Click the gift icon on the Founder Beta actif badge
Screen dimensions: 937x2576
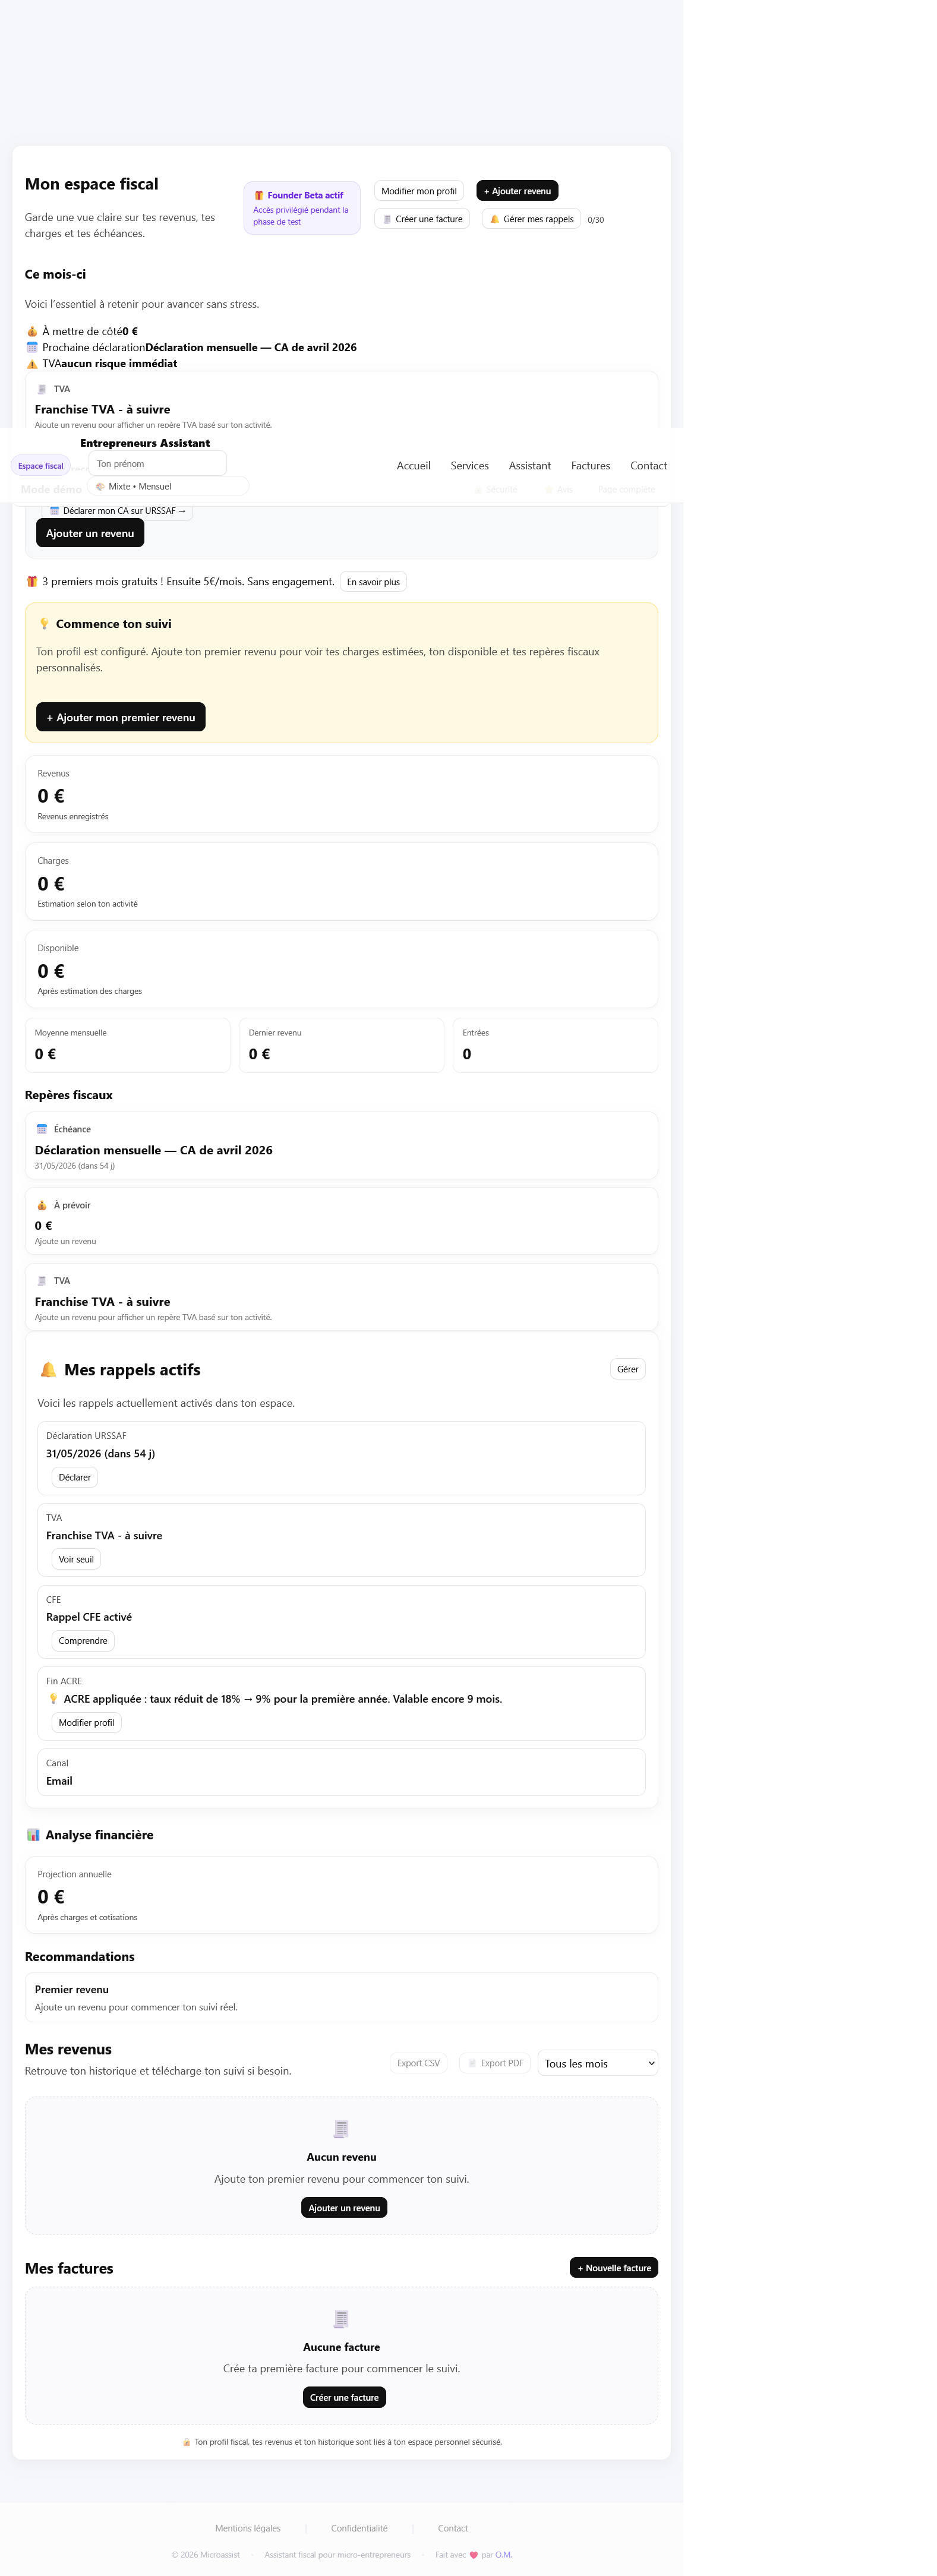tap(259, 196)
